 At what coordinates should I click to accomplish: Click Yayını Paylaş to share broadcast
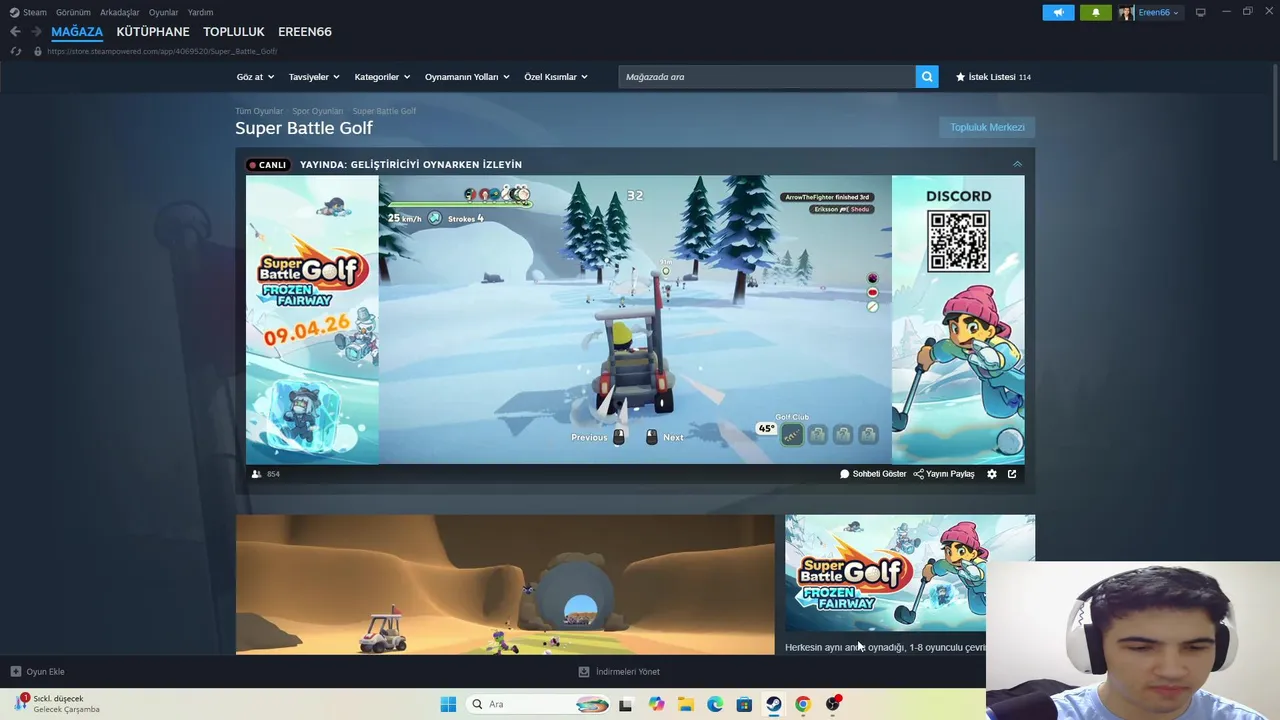click(944, 474)
